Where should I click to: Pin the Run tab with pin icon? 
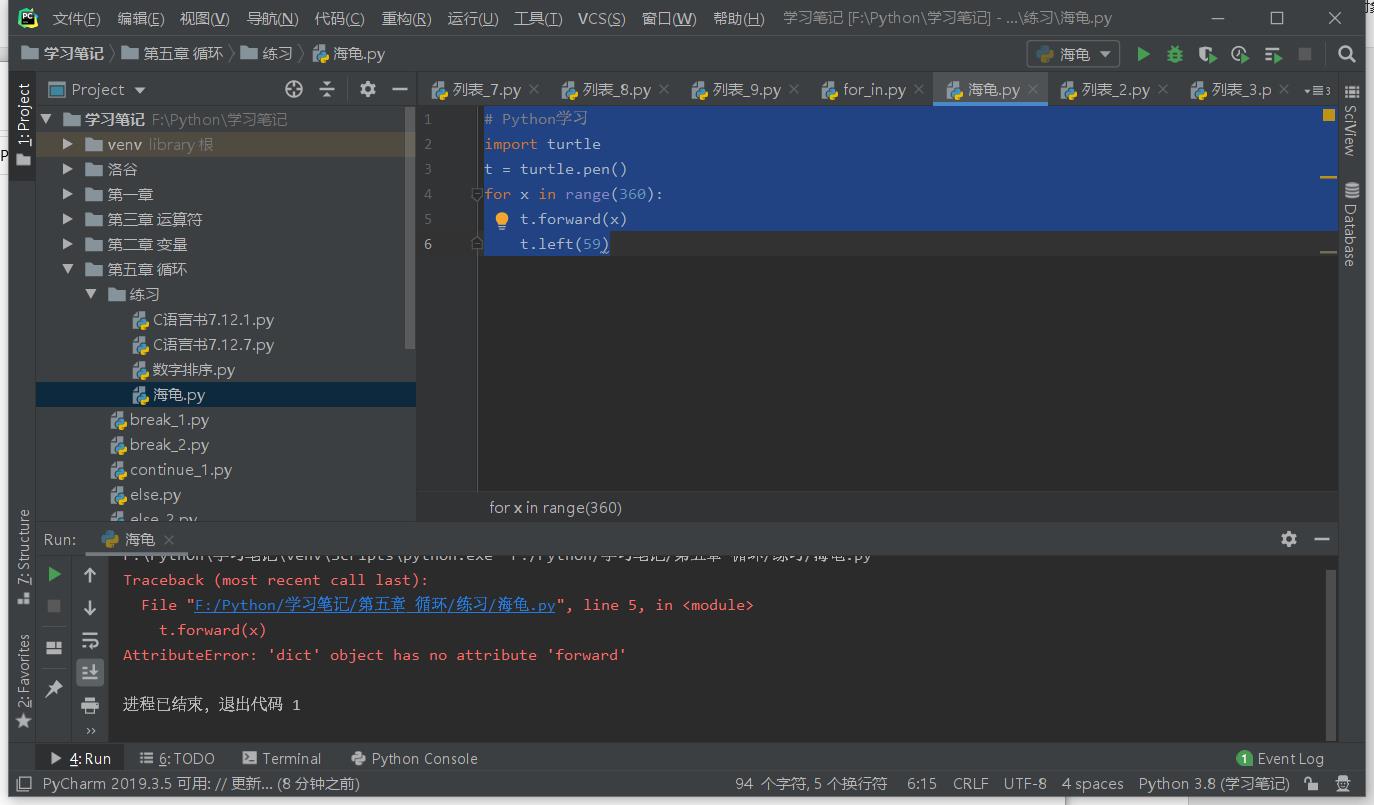click(54, 688)
